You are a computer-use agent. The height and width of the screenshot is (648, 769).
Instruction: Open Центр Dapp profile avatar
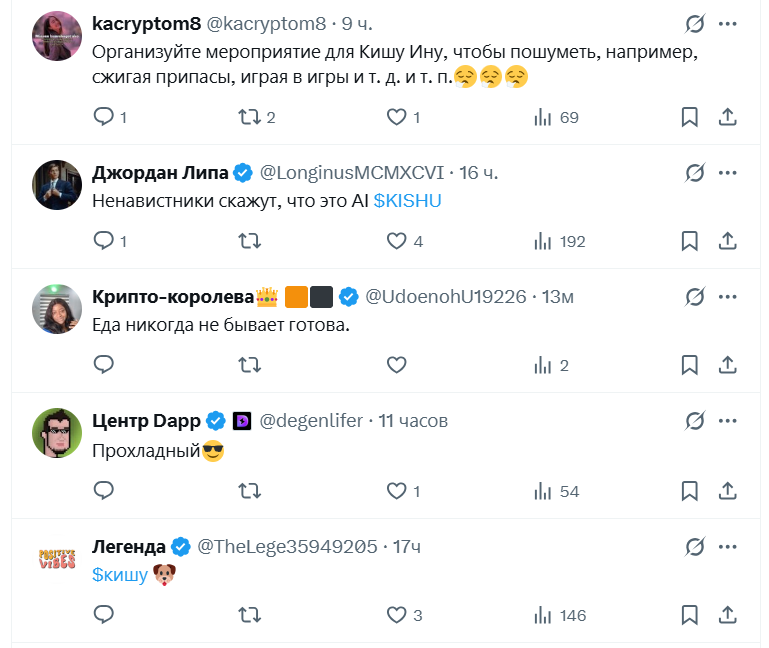tap(57, 433)
